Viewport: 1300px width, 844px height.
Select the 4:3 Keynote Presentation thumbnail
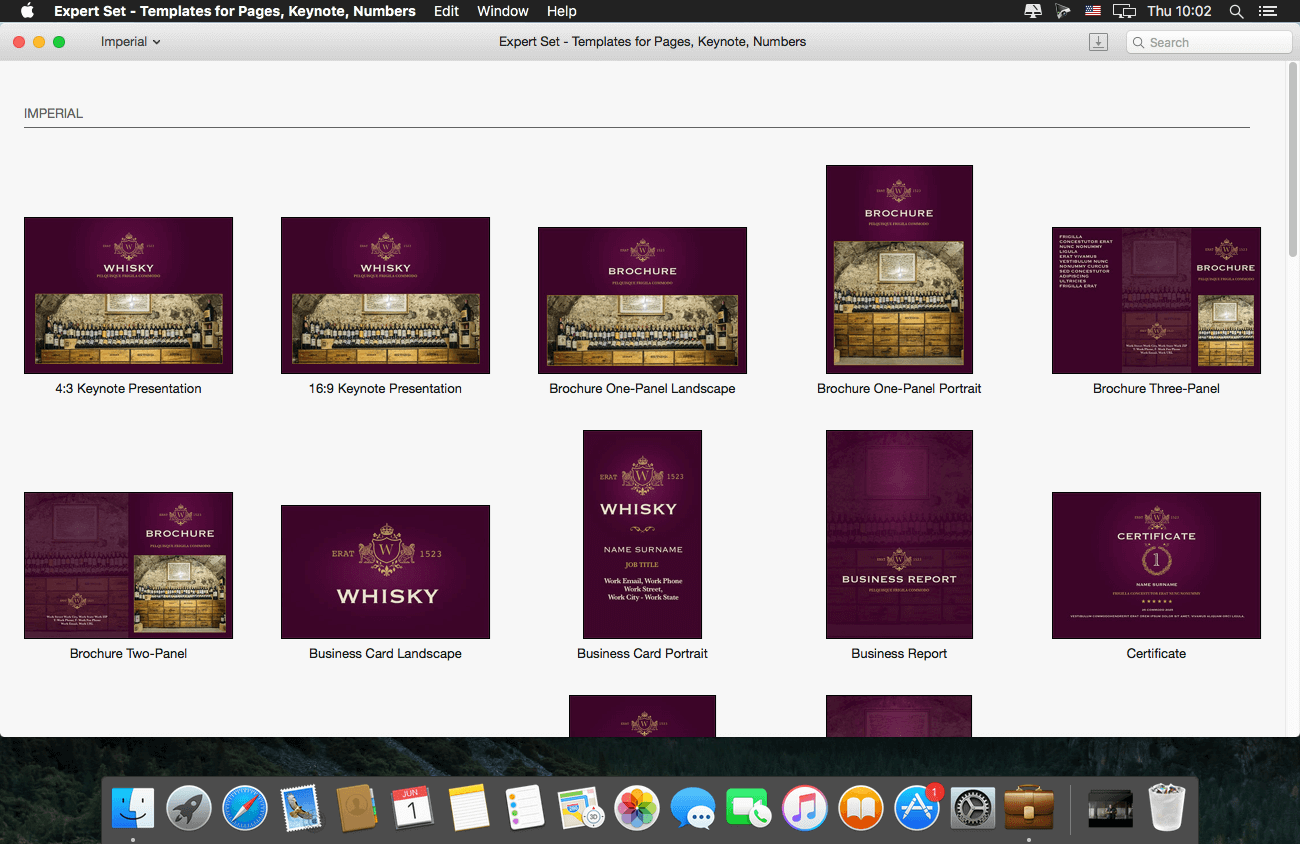click(128, 295)
